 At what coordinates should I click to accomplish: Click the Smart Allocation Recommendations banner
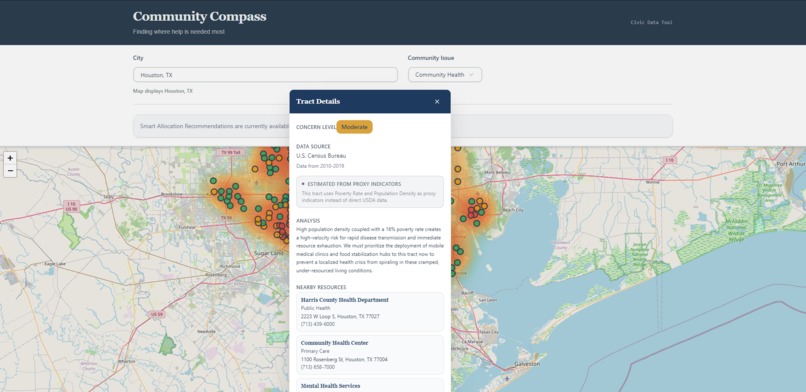[x=403, y=126]
